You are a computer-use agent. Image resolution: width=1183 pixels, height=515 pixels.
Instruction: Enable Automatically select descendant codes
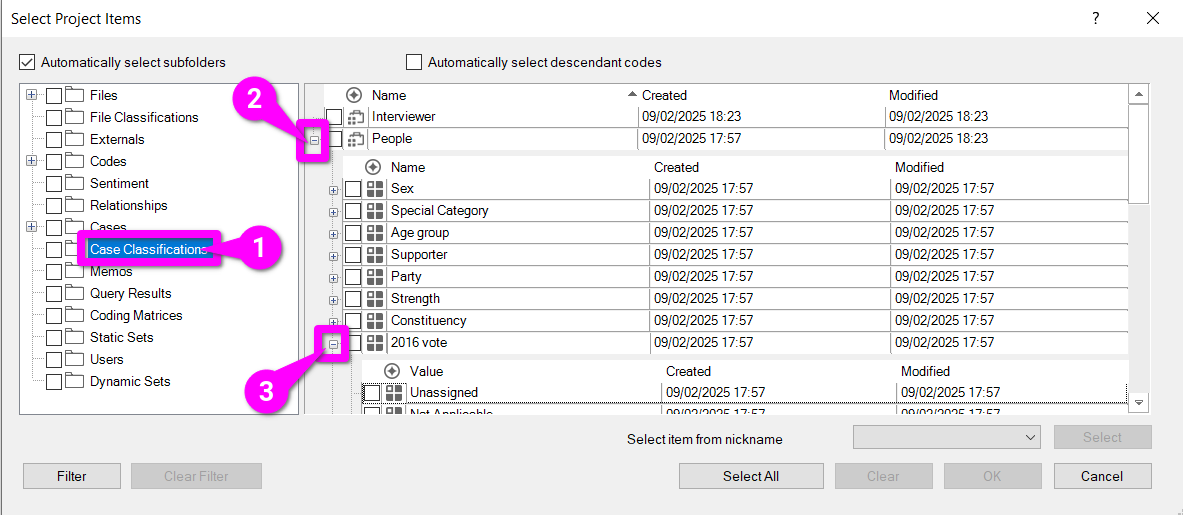pos(414,62)
